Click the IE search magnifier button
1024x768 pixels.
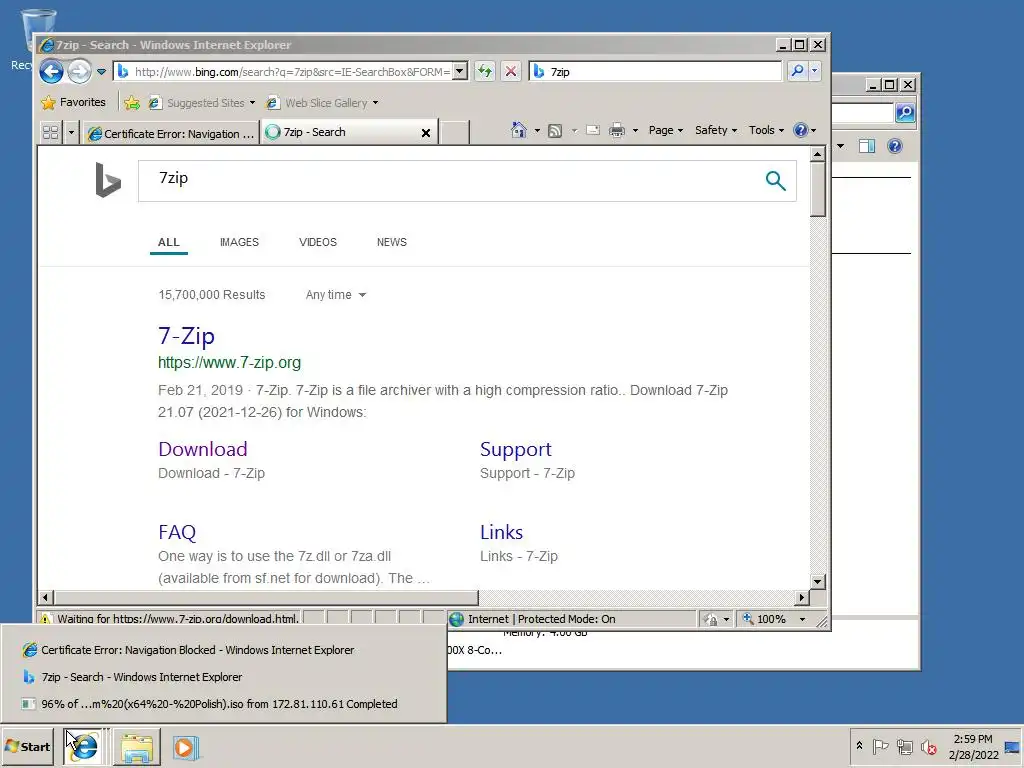(797, 71)
